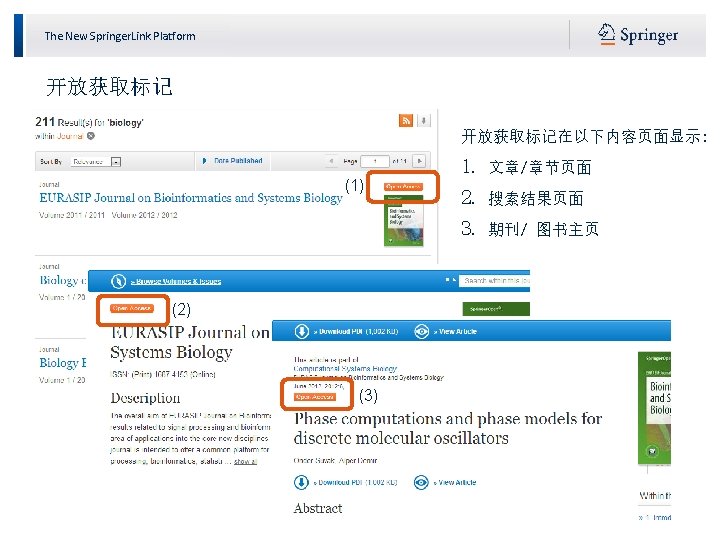
Task: Click the '文章/章节页面' list item
Action: pos(540,167)
